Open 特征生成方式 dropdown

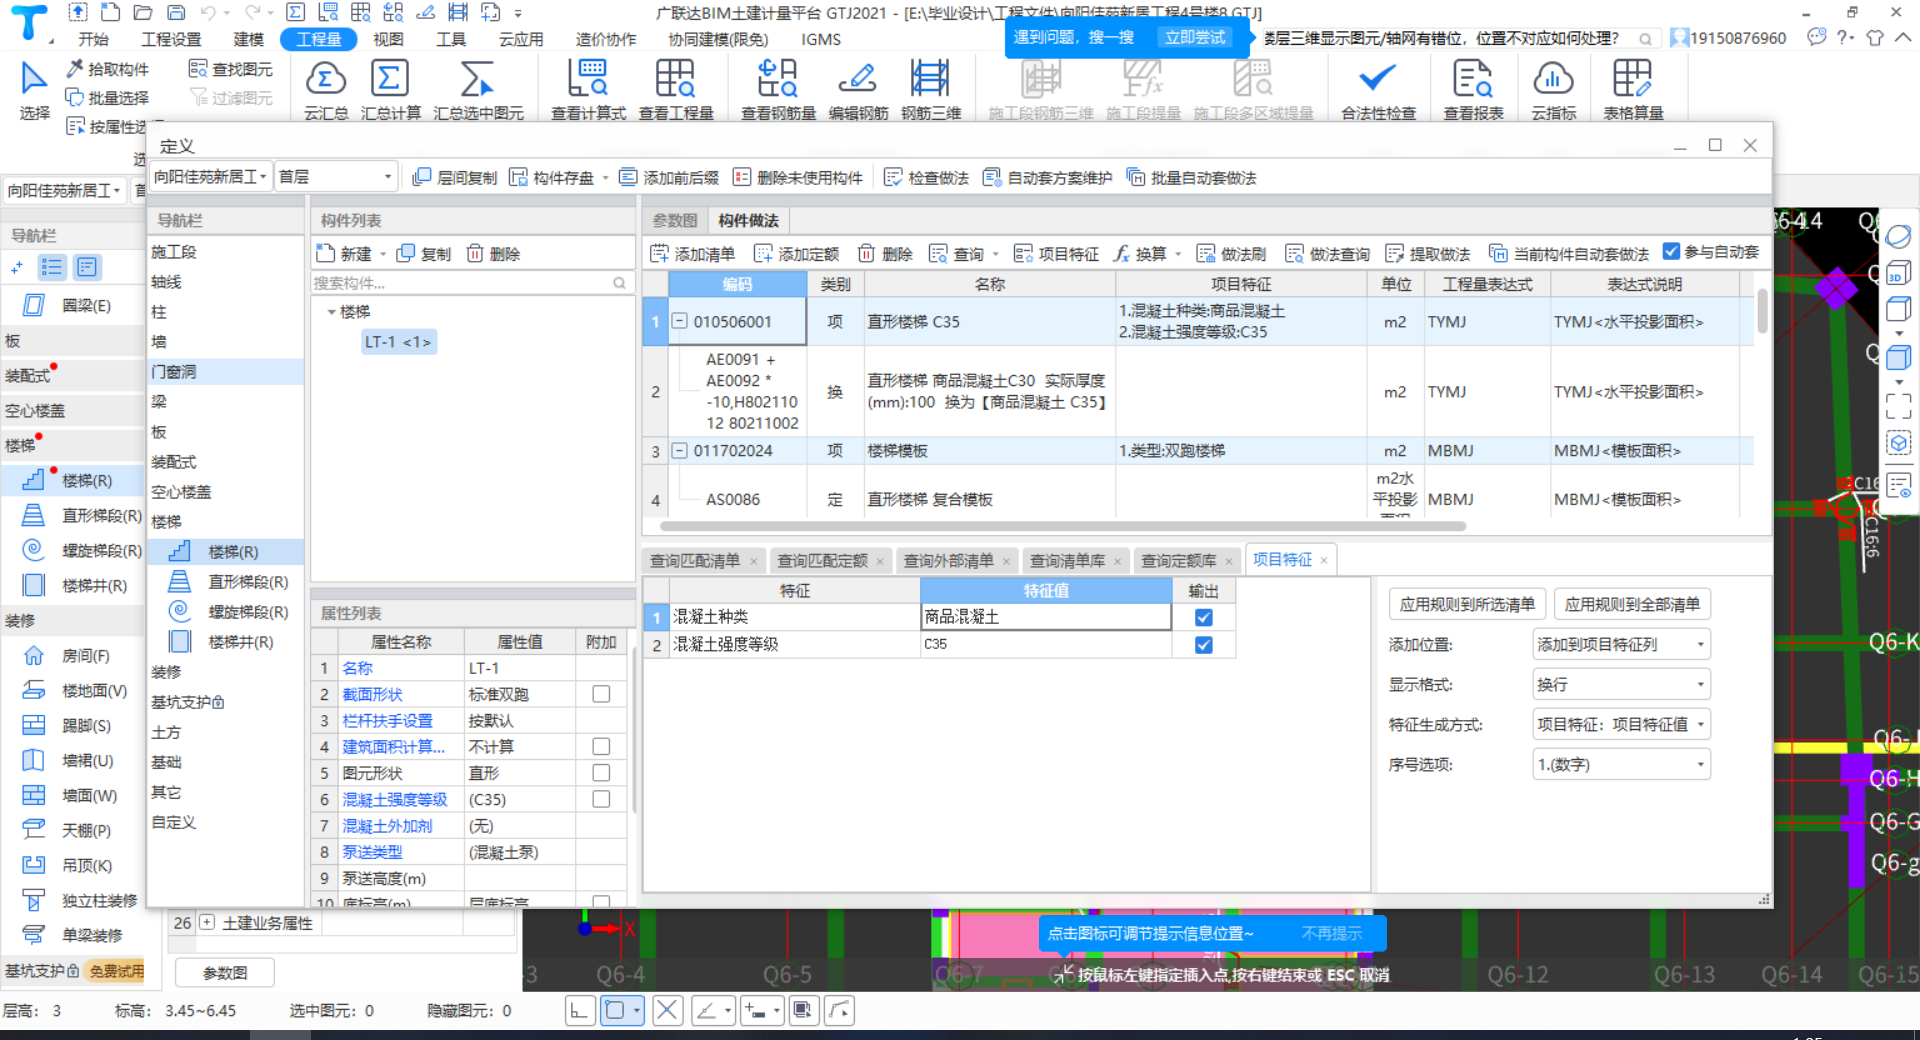tap(1621, 725)
